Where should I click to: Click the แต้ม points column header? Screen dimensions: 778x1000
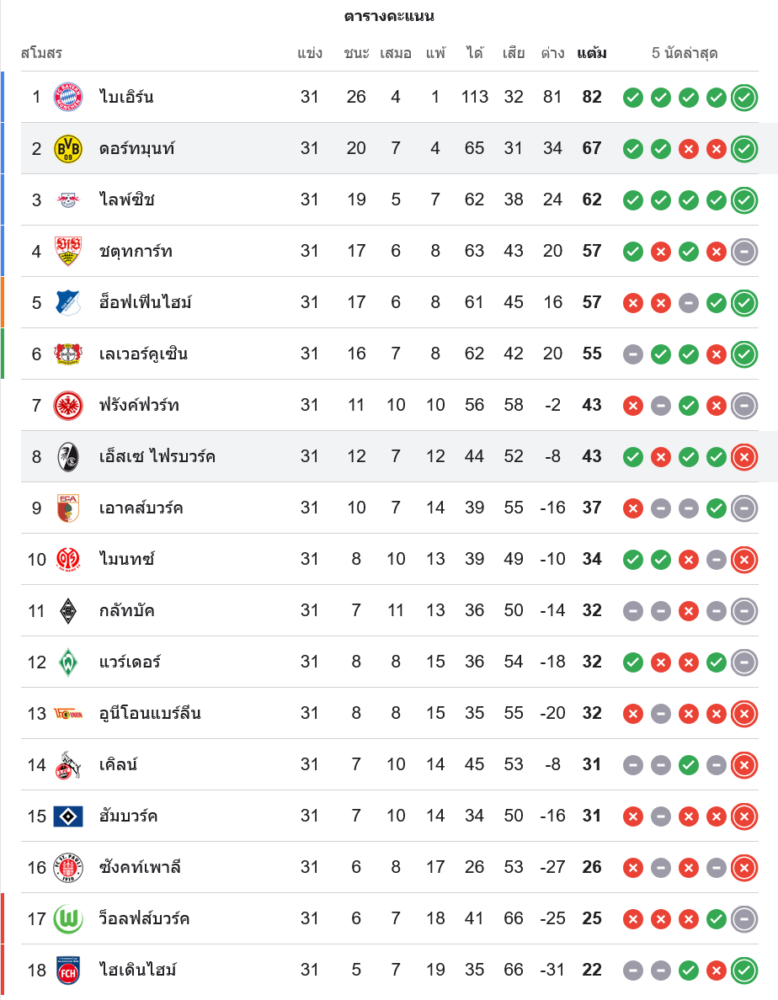(x=591, y=53)
